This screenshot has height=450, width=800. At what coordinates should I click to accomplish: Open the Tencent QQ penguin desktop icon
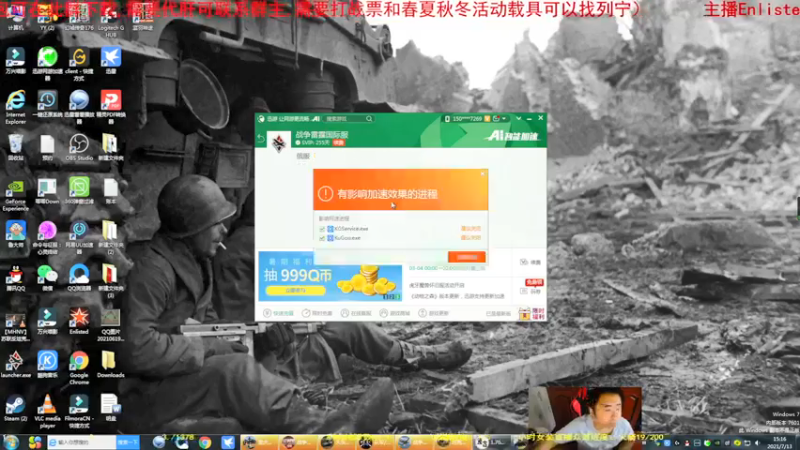tap(15, 278)
